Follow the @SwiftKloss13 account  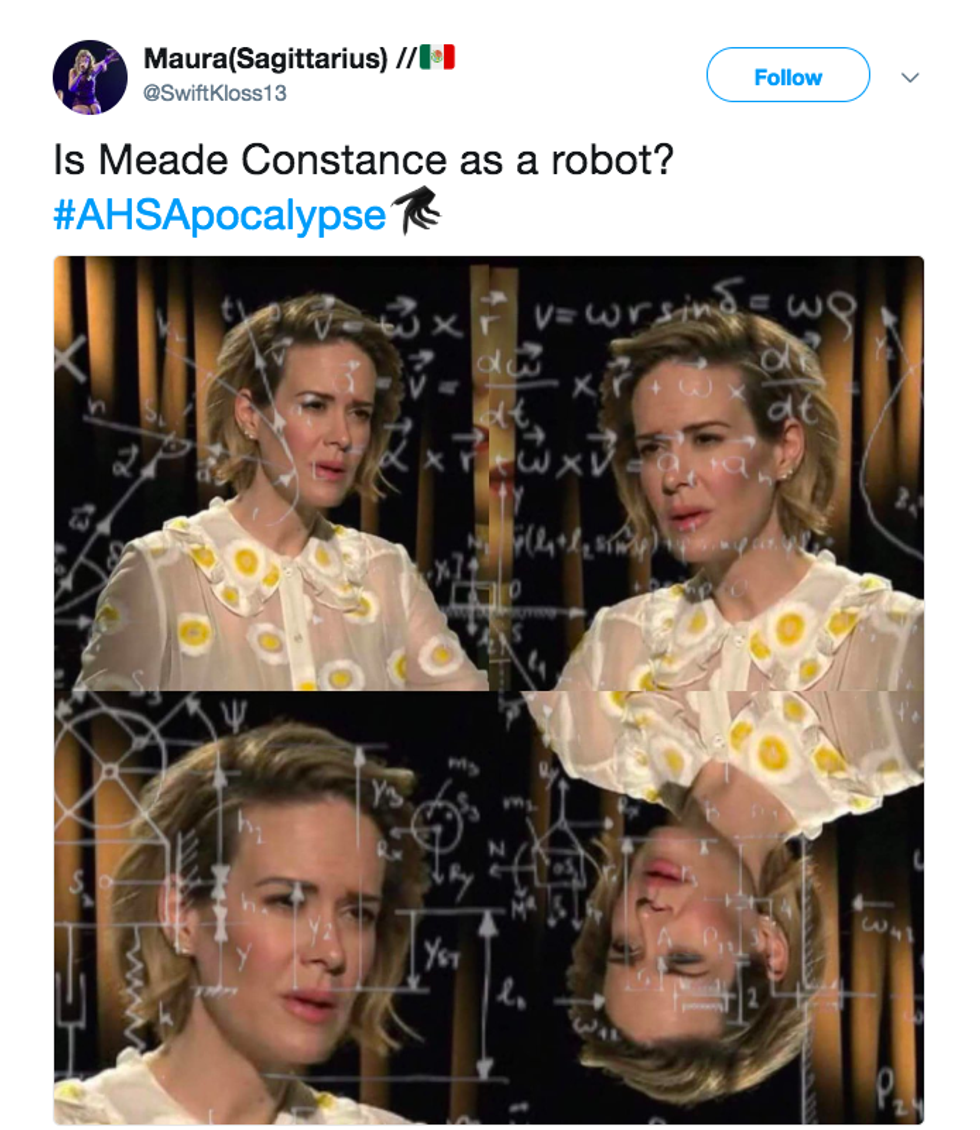click(x=788, y=75)
